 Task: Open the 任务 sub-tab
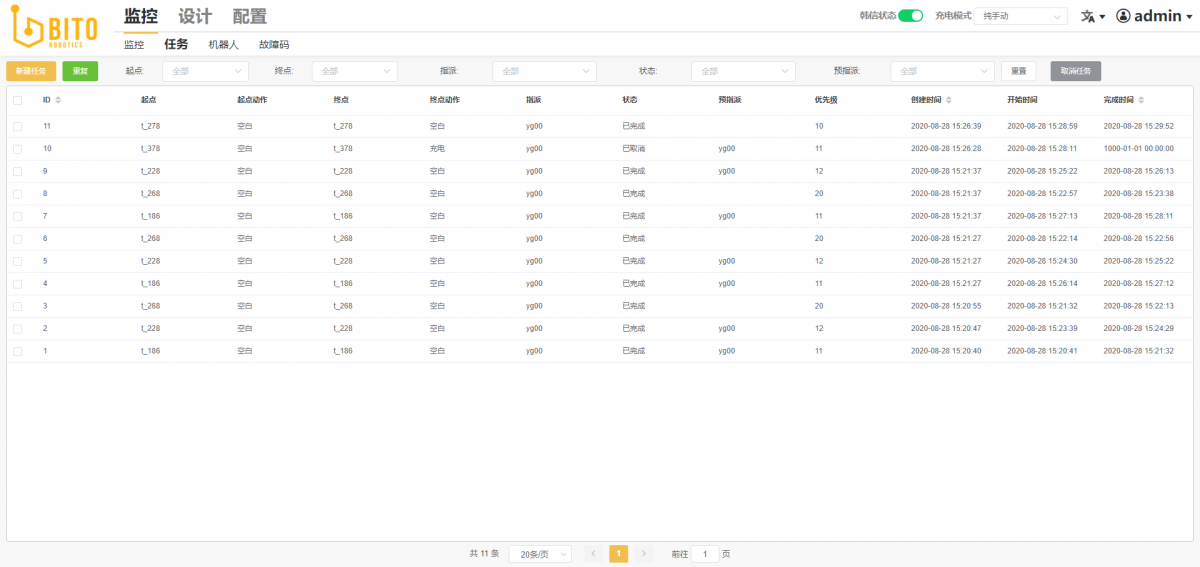click(176, 44)
